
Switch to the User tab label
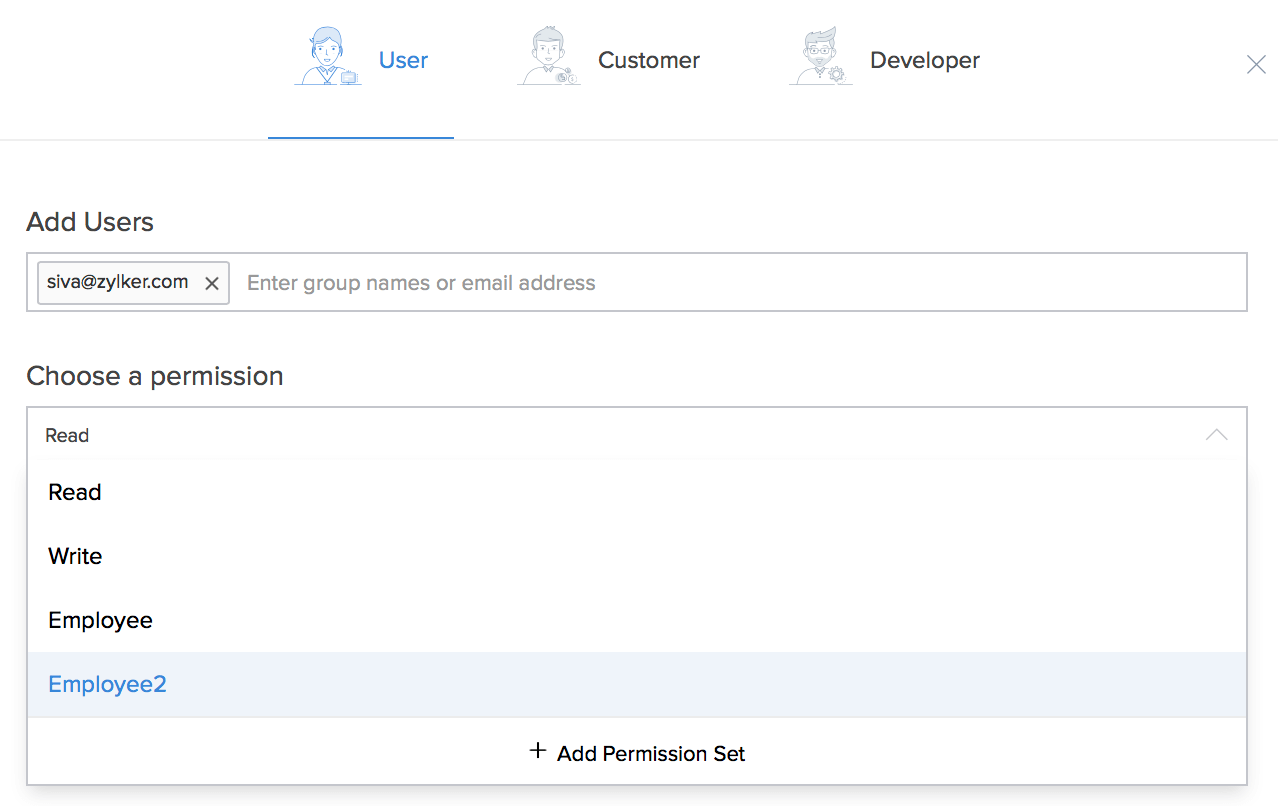click(x=403, y=60)
